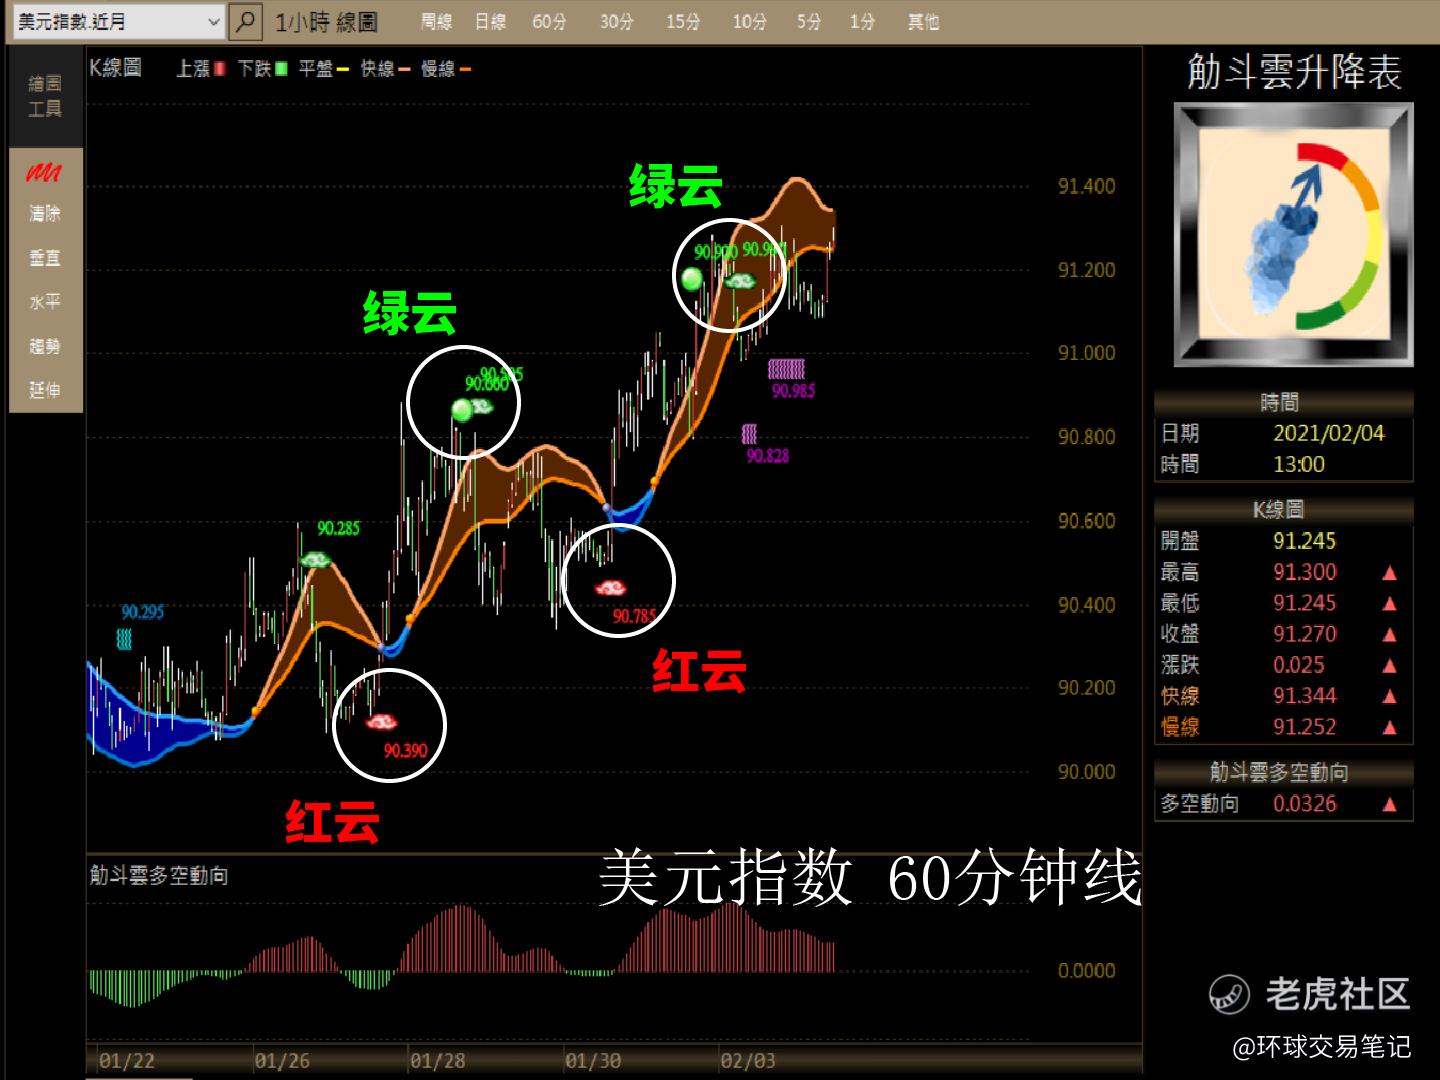The width and height of the screenshot is (1440, 1080).
Task: Click the magnifier search icon
Action: [x=245, y=20]
